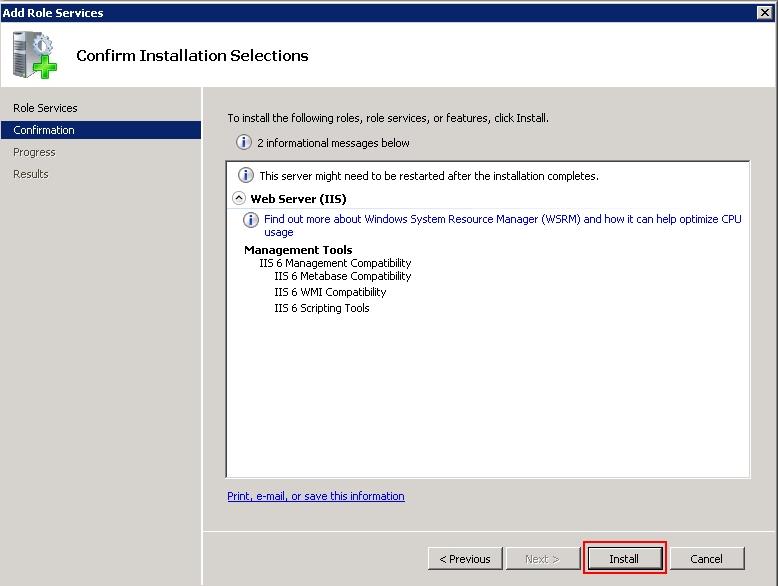
Task: Click the To install the following roles instruction
Action: coord(388,118)
